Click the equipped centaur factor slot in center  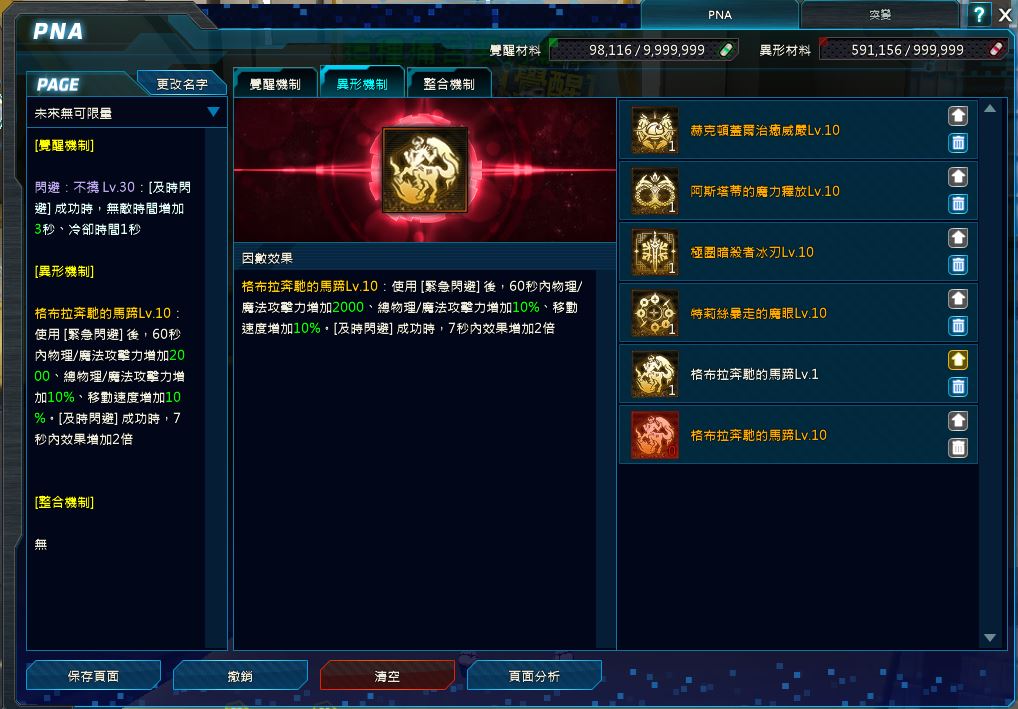coord(425,170)
